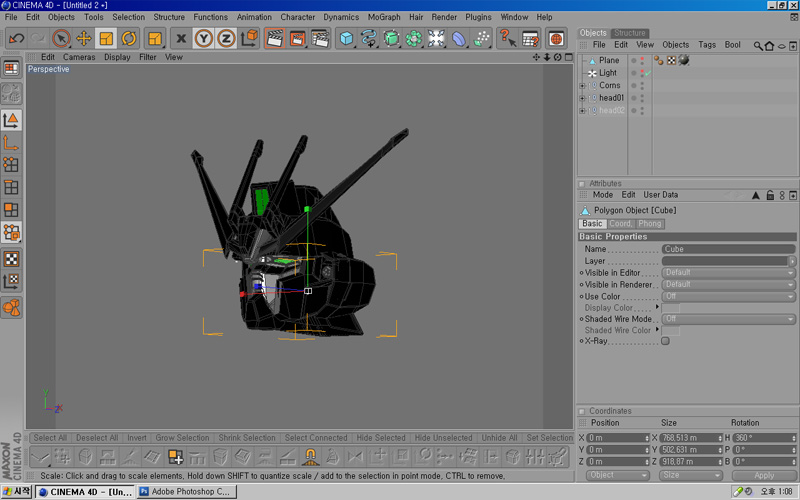Open the viewport Display menu
Viewport: 800px width, 500px height.
tap(117, 57)
